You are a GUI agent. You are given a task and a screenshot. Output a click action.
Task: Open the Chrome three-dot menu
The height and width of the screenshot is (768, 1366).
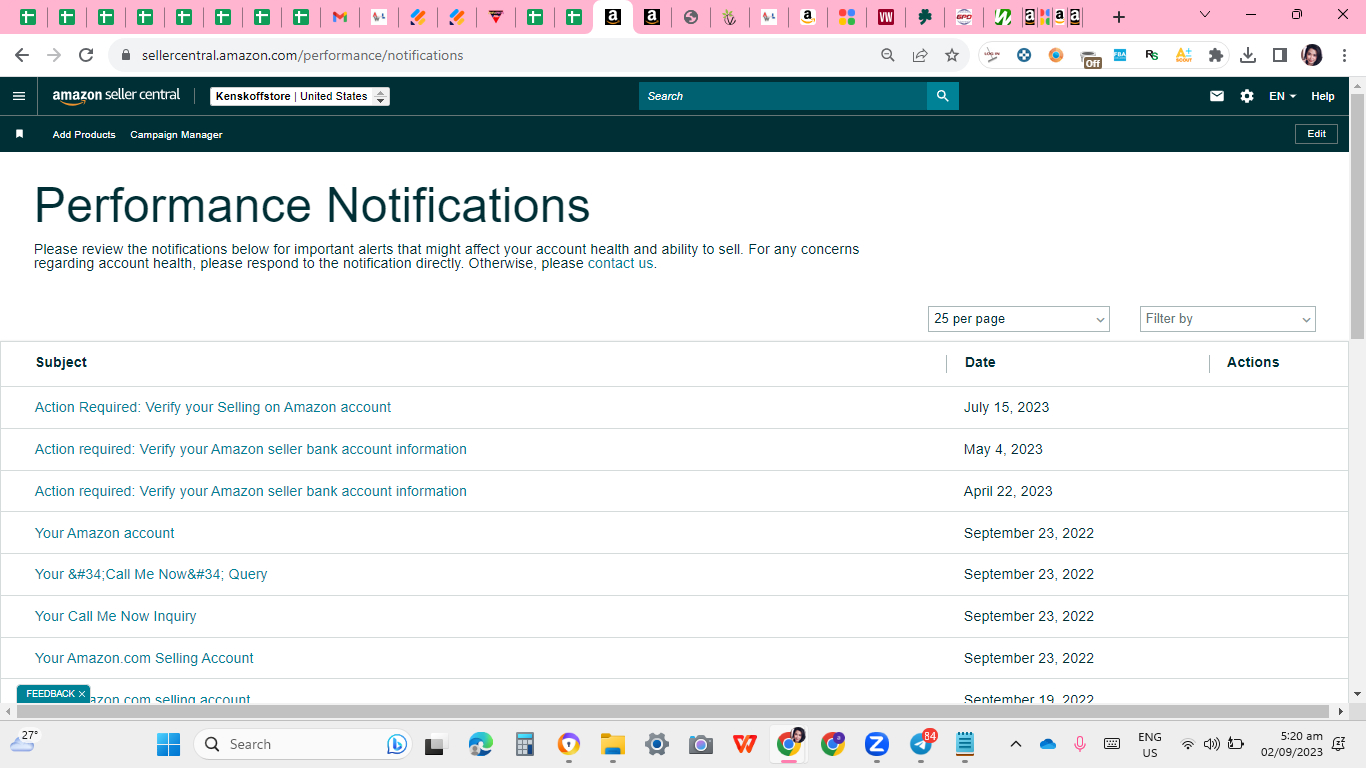[x=1344, y=55]
